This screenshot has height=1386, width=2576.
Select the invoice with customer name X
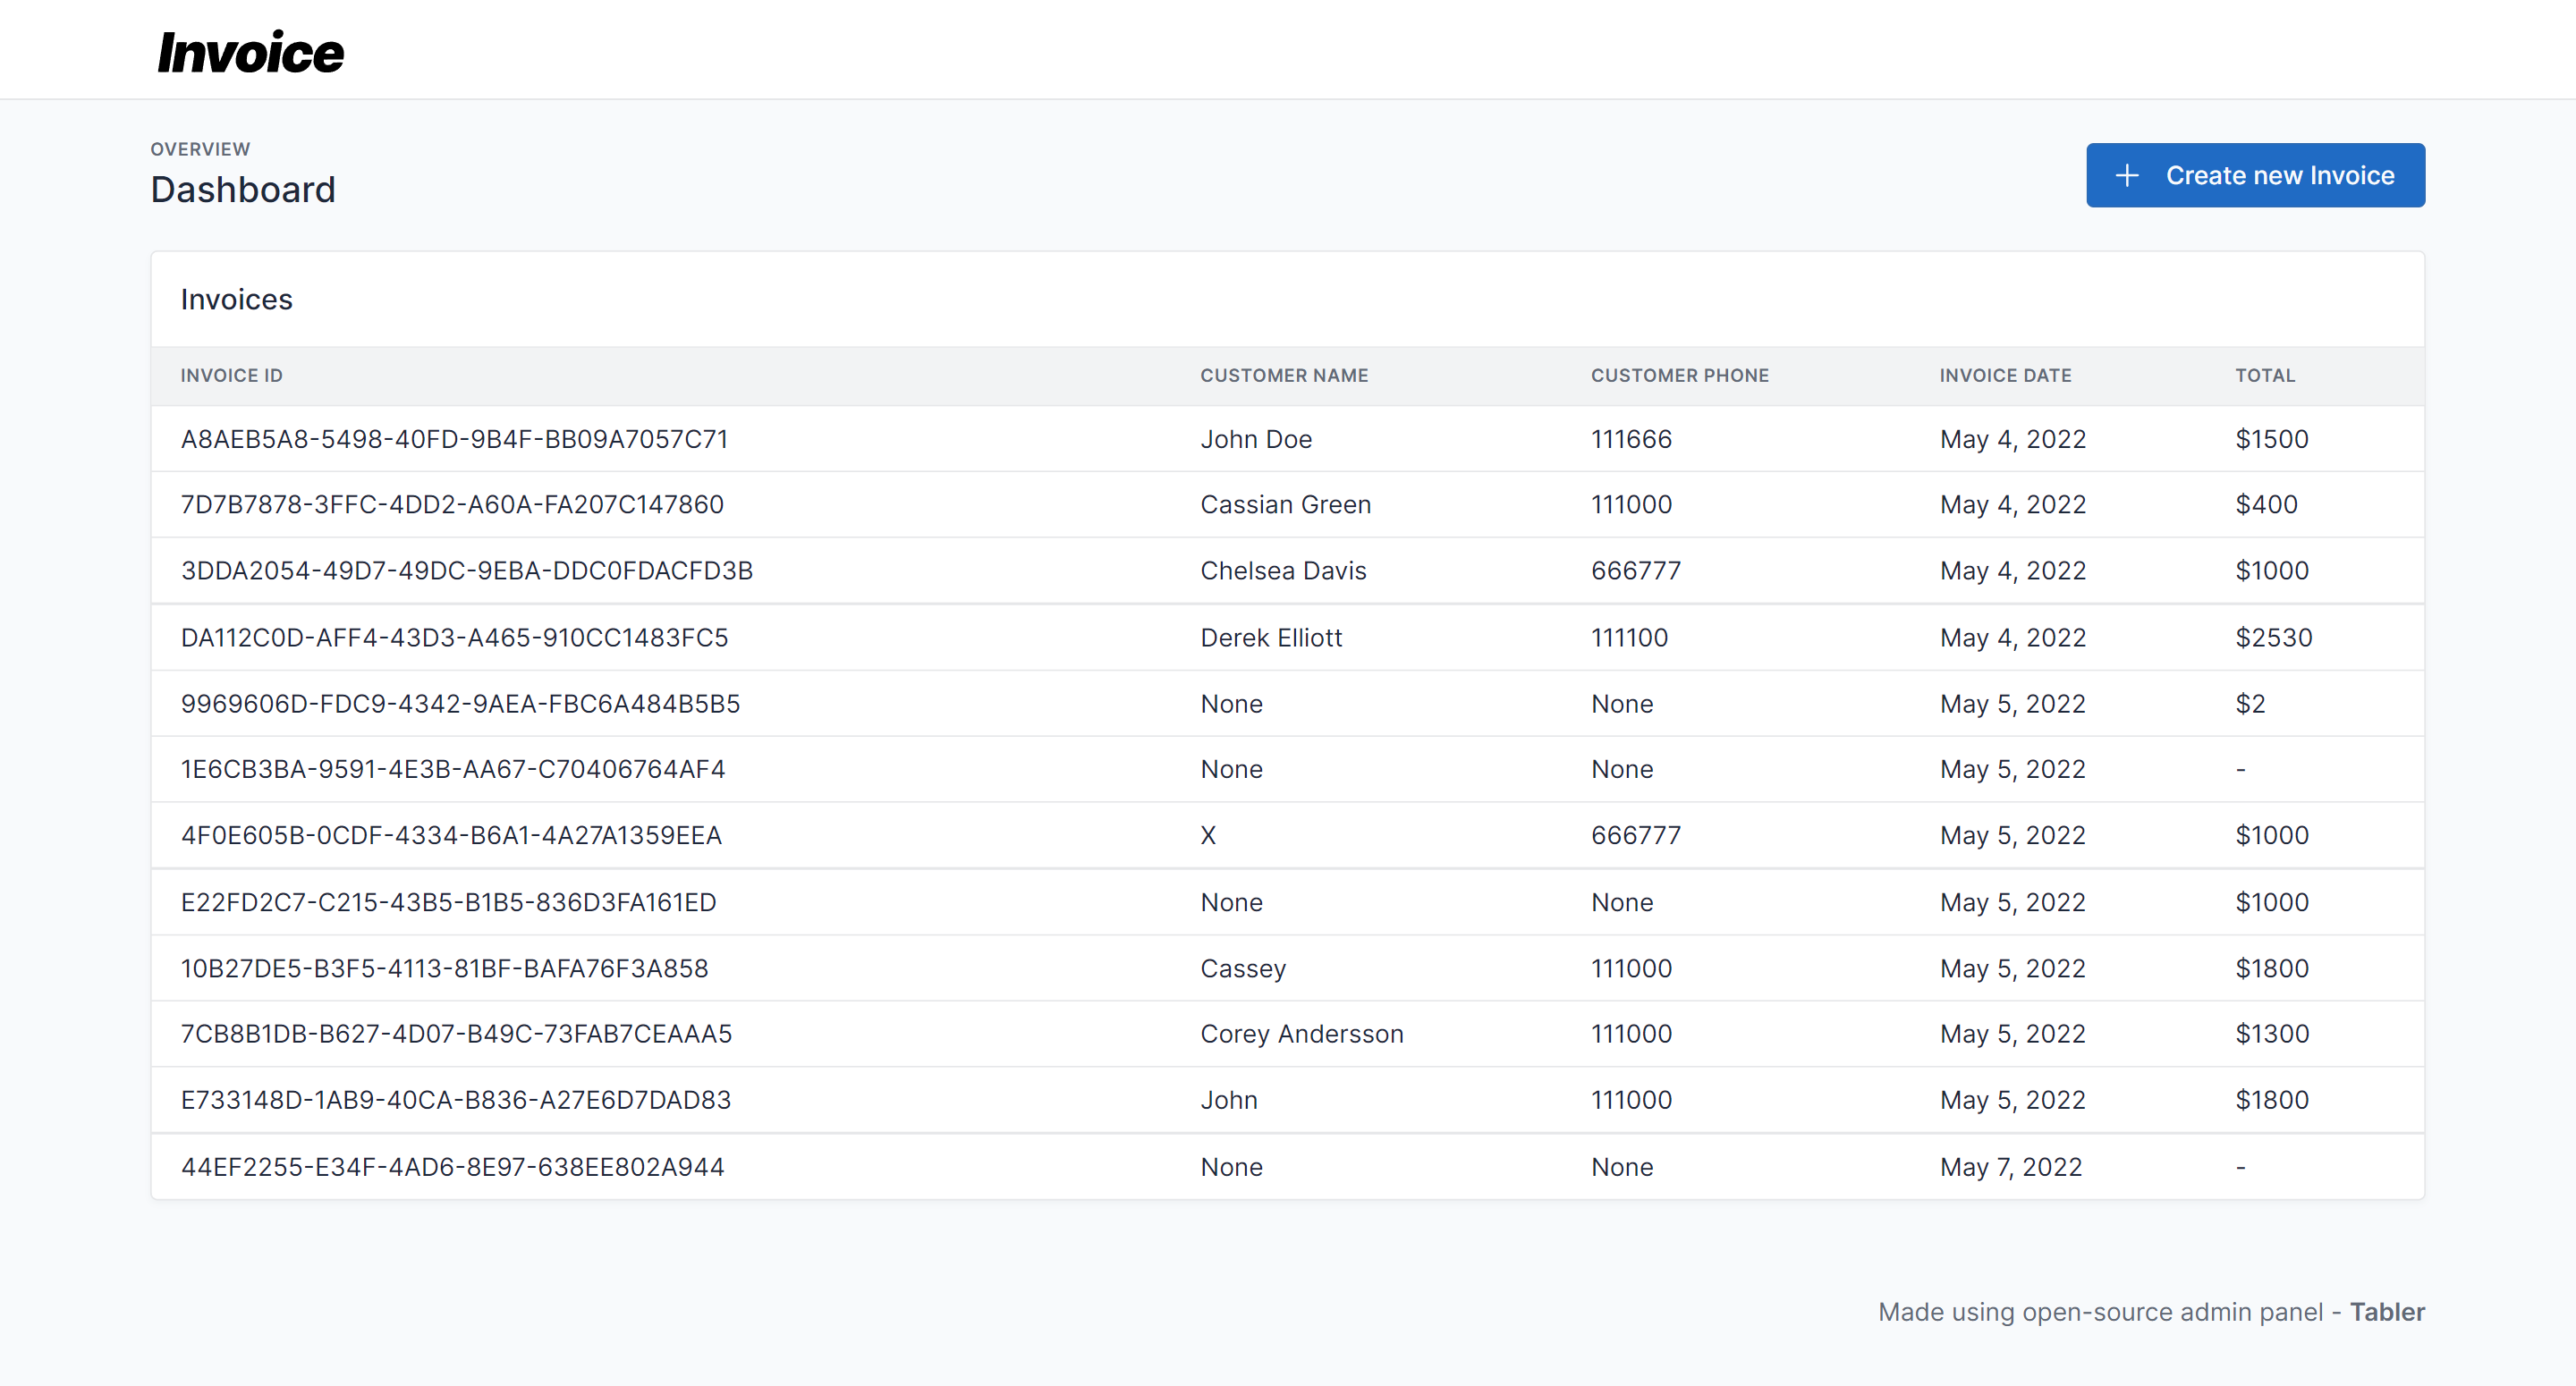click(x=1000, y=835)
